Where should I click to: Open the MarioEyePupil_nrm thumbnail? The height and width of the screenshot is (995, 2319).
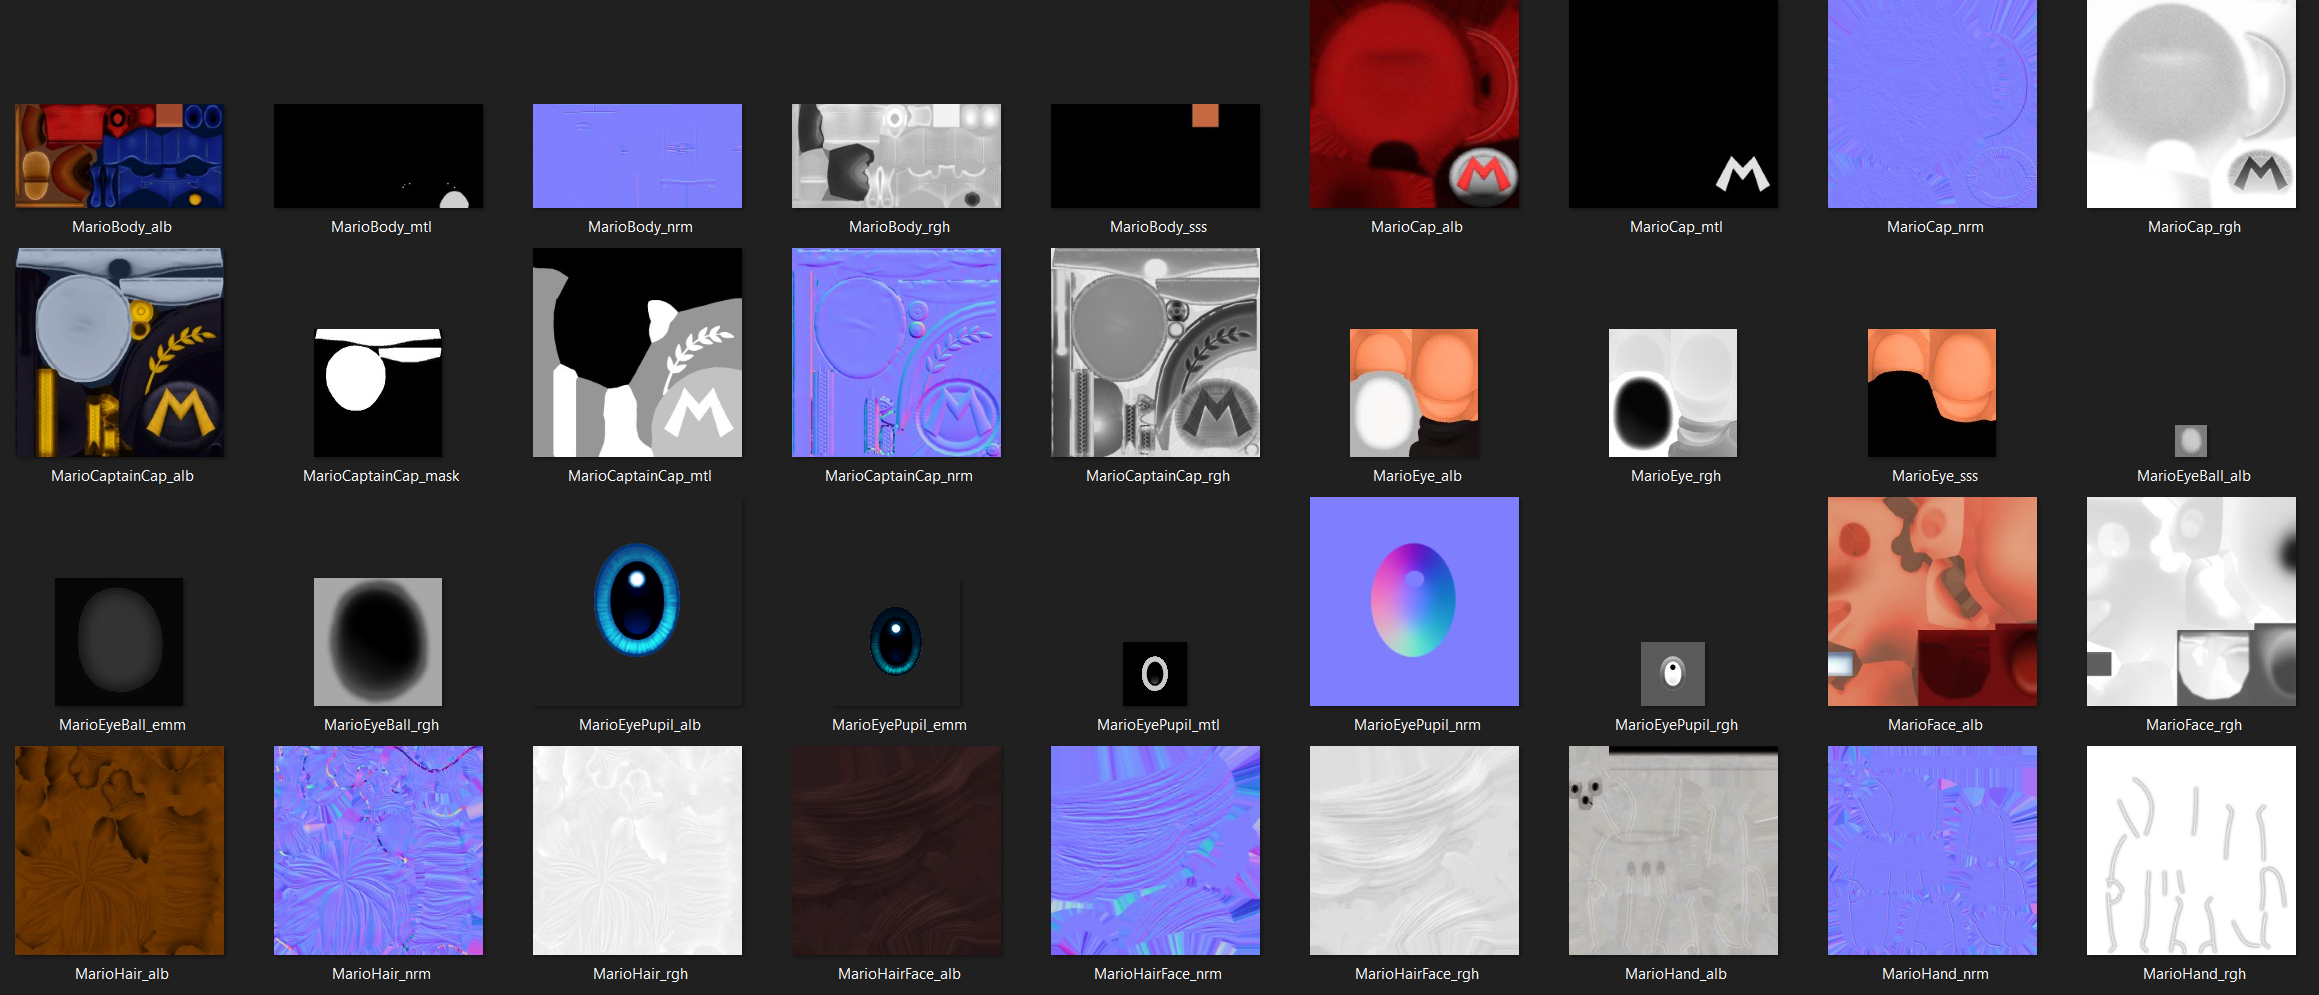point(1414,602)
